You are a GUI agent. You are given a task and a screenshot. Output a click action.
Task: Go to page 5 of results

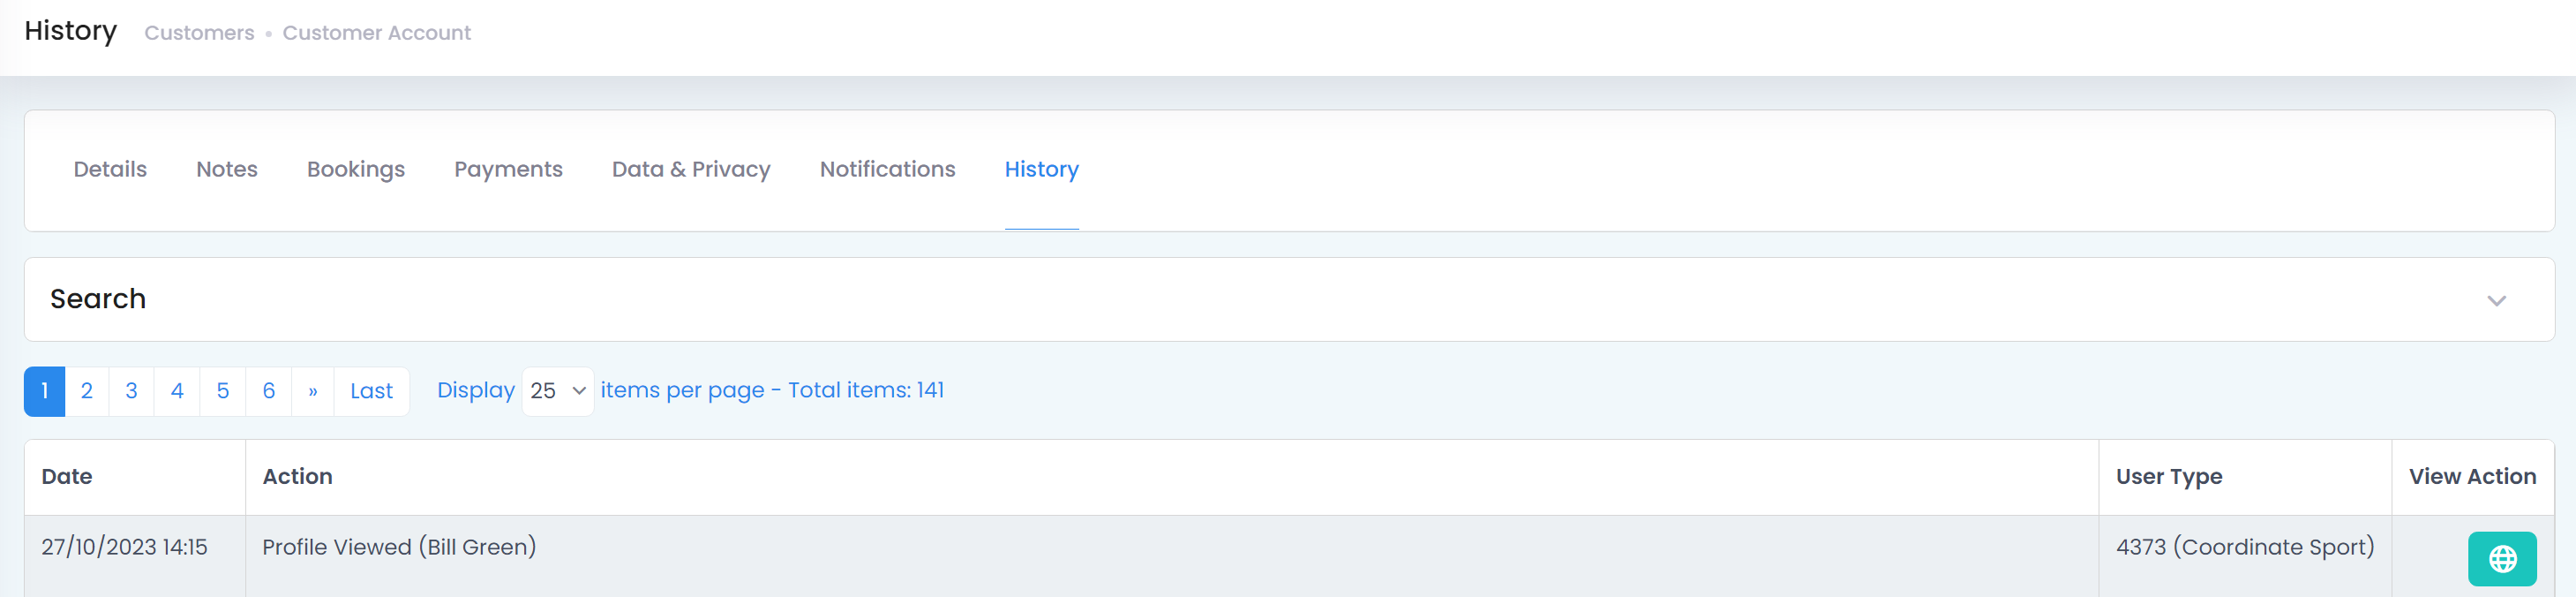[x=223, y=391]
